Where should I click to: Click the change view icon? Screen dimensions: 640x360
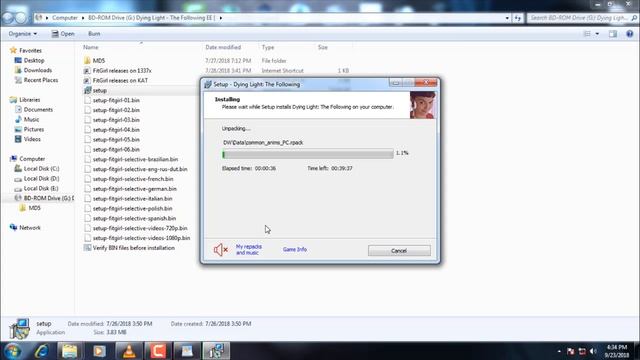point(587,34)
